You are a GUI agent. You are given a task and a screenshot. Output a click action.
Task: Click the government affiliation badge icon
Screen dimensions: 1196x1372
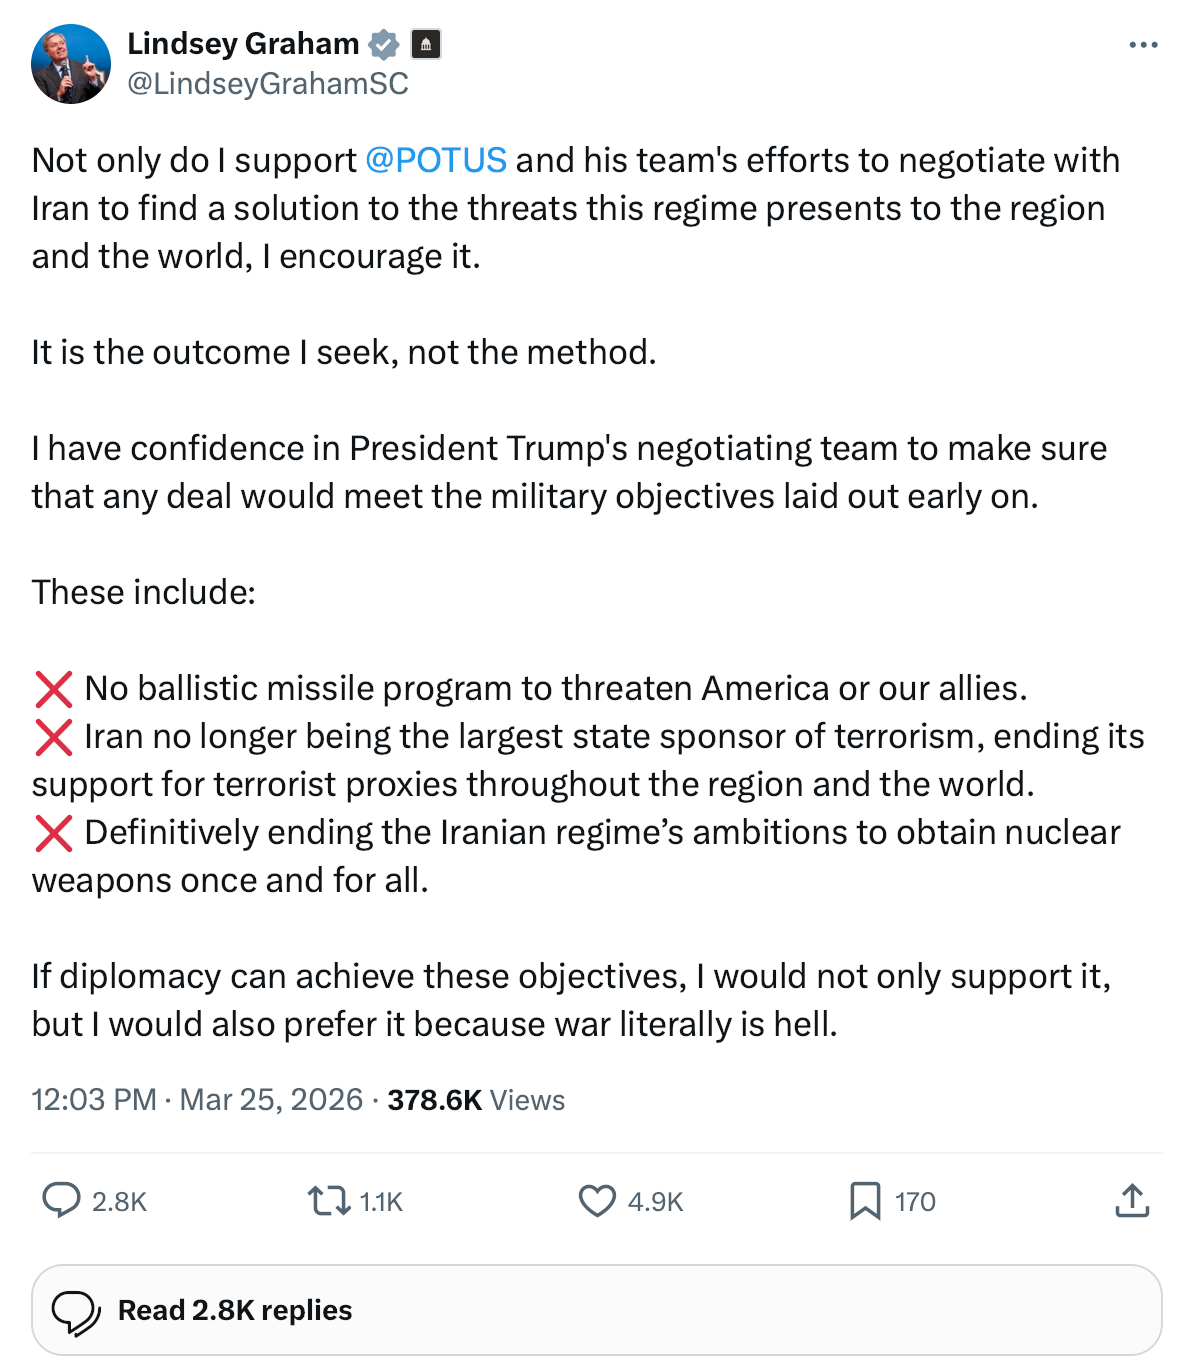pos(426,45)
